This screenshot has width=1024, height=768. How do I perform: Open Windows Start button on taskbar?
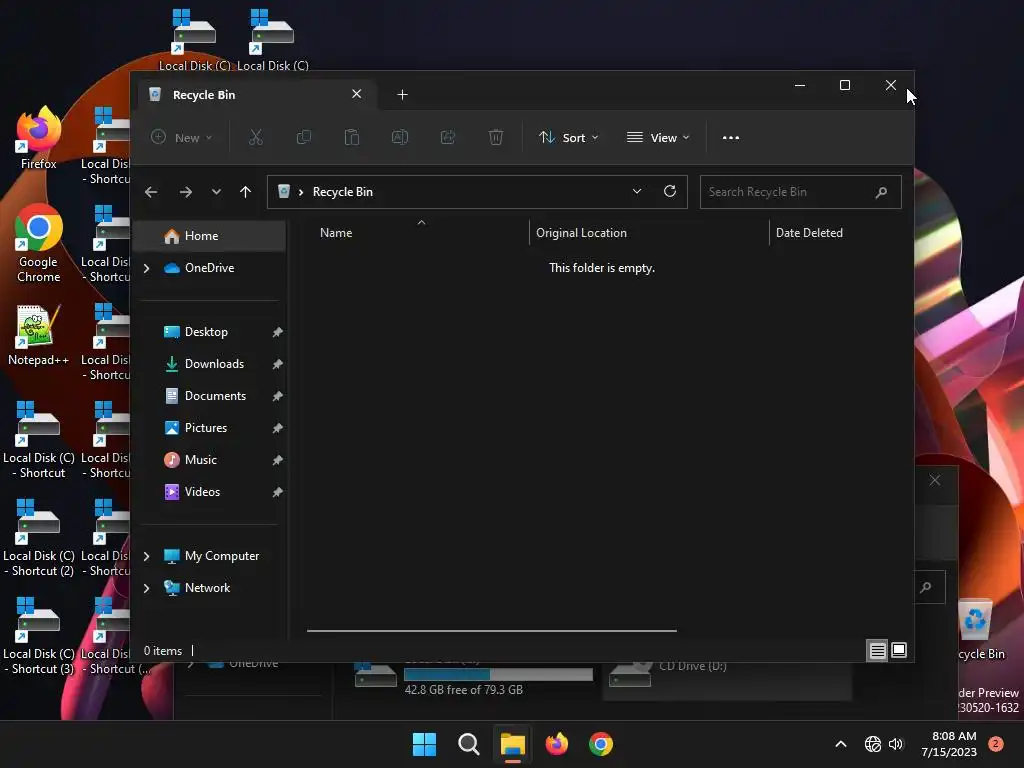pyautogui.click(x=424, y=744)
